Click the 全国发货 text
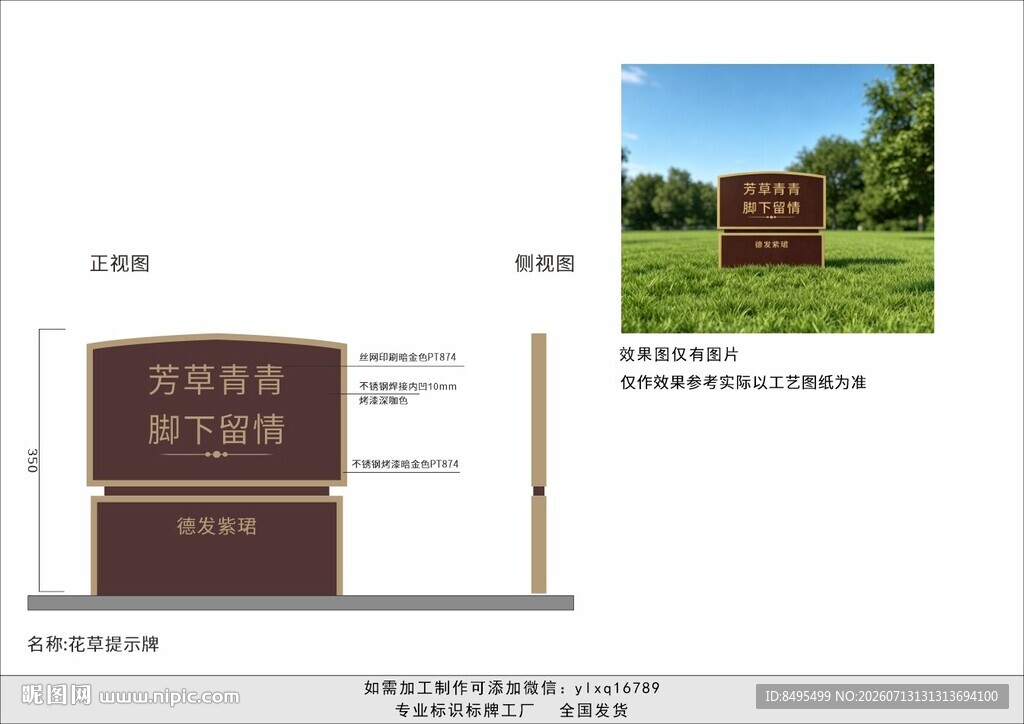The width and height of the screenshot is (1024, 724). point(594,710)
